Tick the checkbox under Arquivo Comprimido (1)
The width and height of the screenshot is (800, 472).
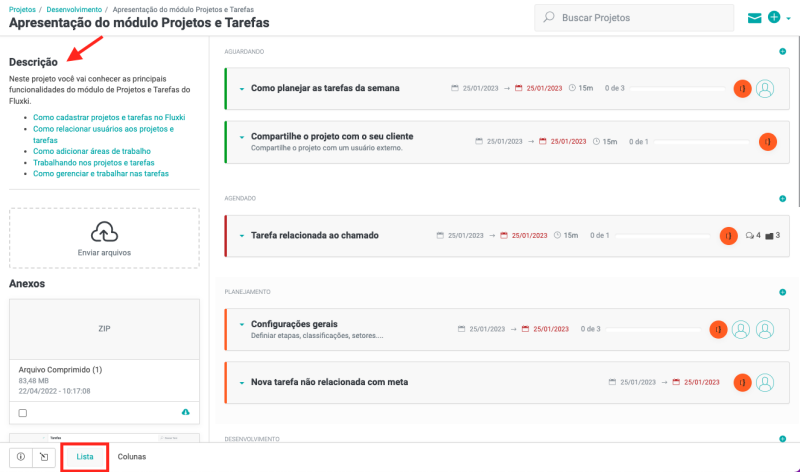23,412
